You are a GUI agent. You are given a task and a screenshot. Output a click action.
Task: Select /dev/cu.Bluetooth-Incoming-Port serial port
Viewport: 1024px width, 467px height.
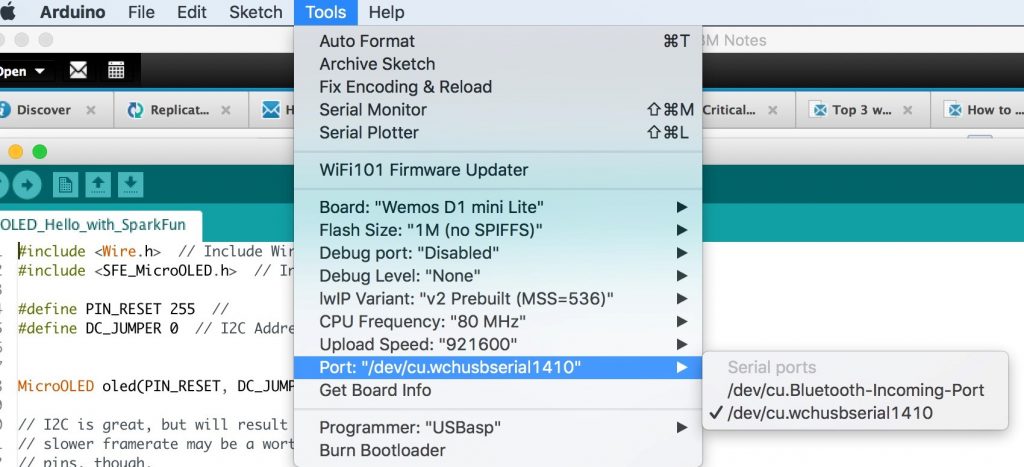point(856,390)
